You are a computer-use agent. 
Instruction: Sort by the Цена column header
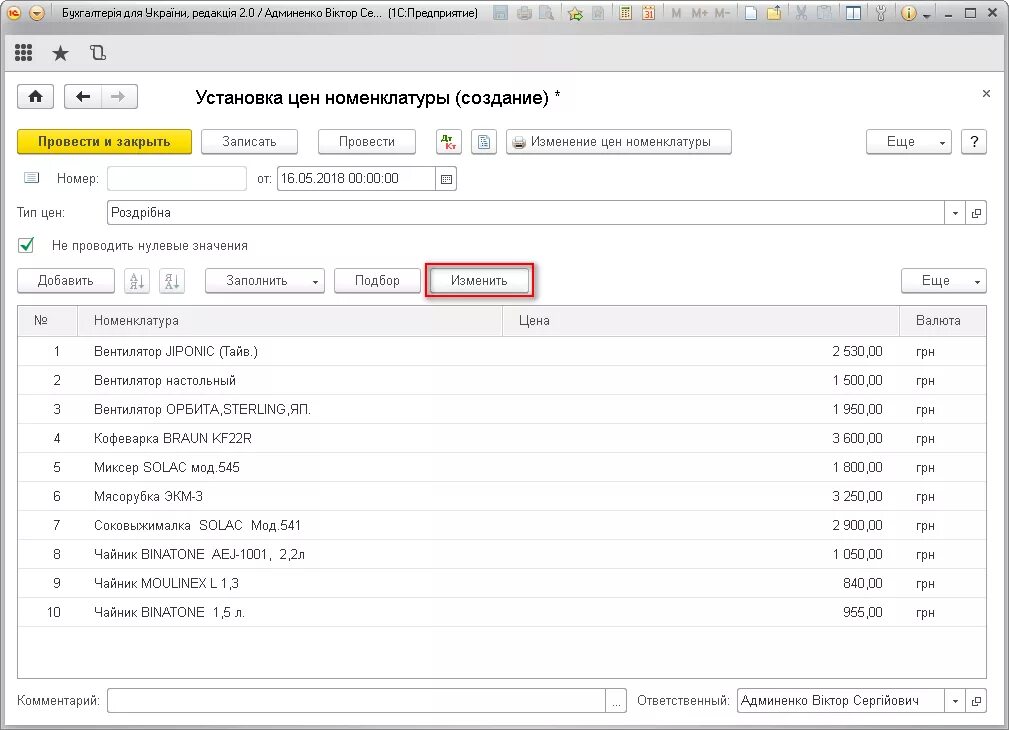700,321
